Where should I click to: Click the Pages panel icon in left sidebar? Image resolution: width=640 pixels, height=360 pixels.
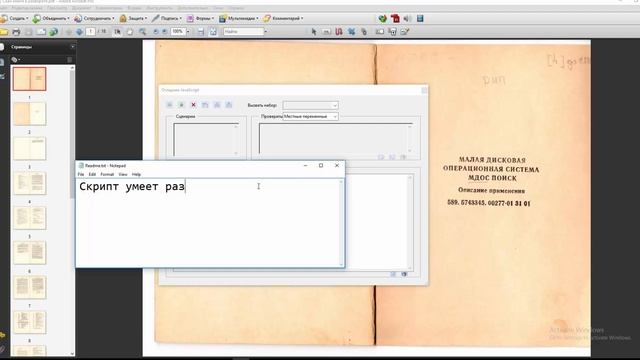point(2,47)
